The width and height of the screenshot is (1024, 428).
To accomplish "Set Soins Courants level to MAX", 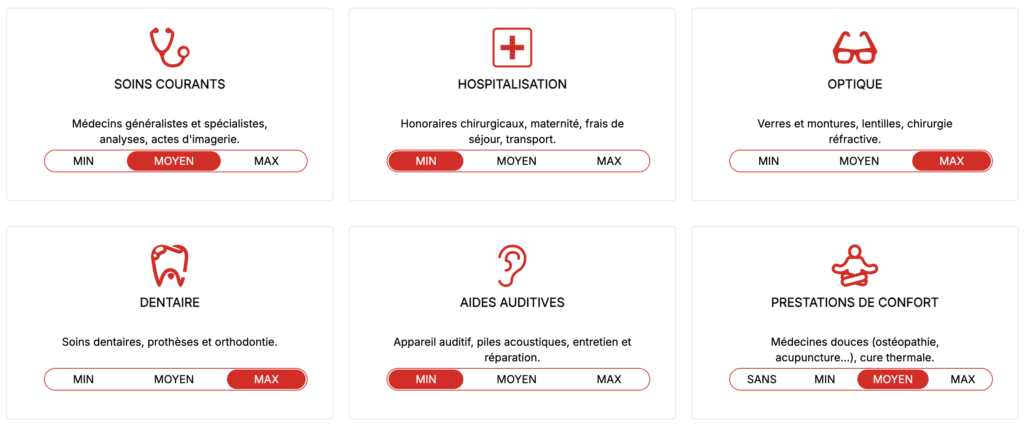I will (266, 161).
